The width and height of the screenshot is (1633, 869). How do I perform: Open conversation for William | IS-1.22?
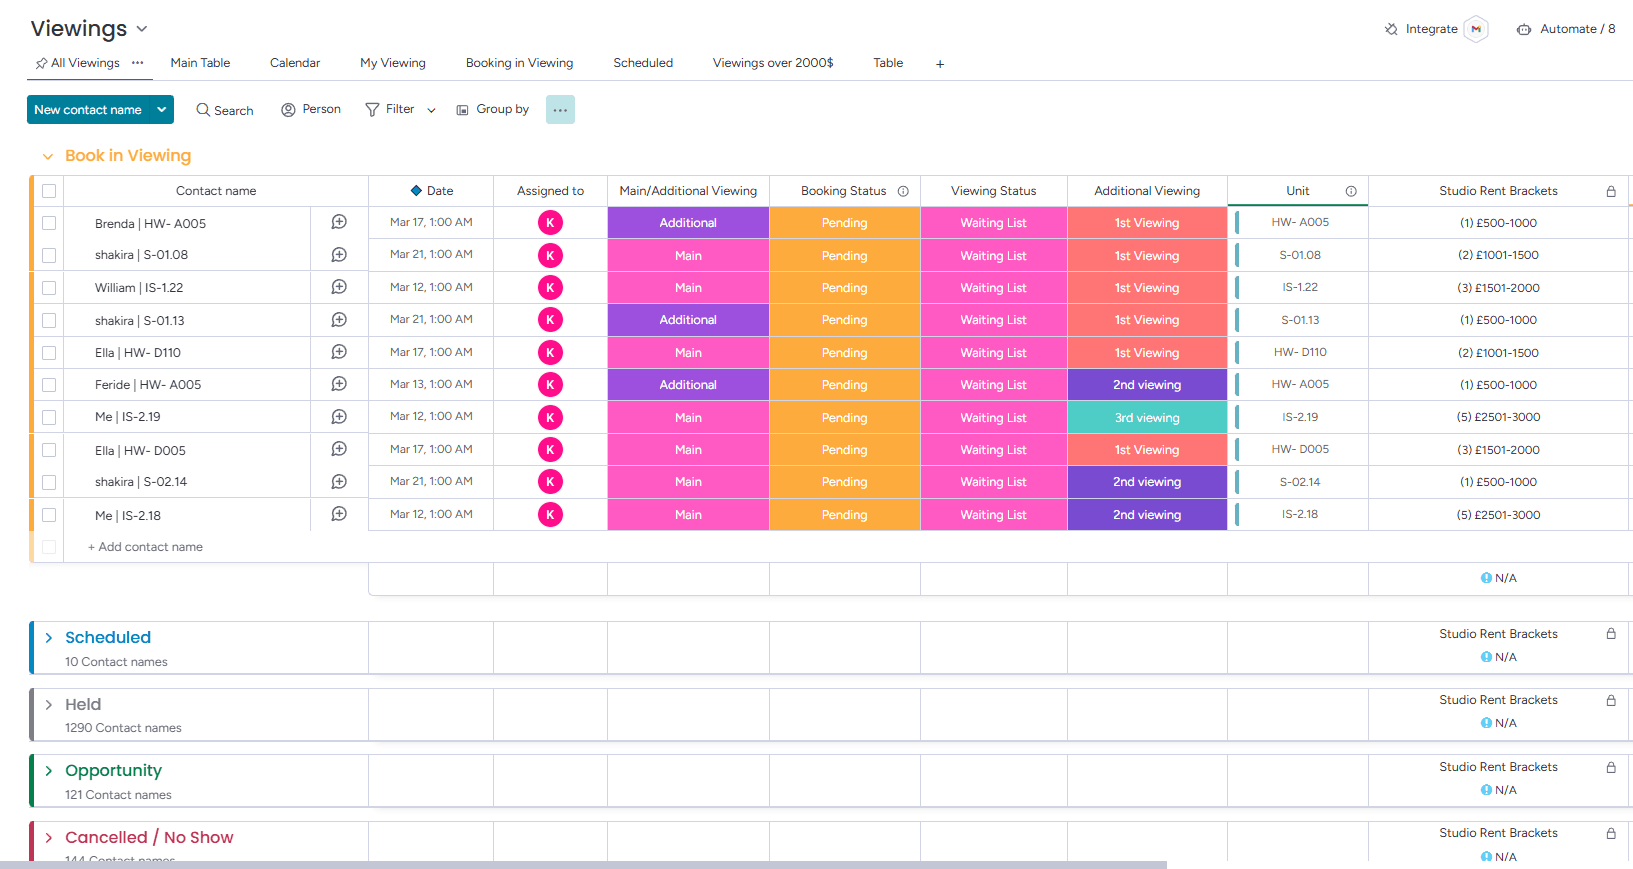(339, 287)
